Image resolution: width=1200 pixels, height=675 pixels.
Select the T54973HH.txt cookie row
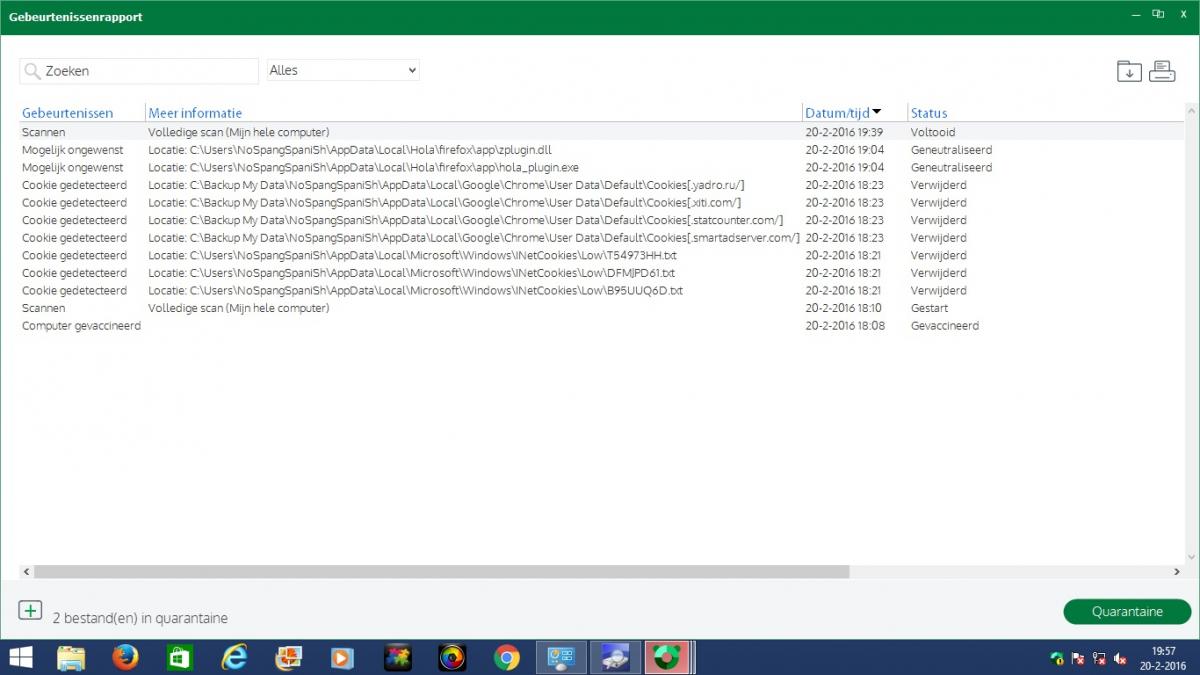coord(602,255)
